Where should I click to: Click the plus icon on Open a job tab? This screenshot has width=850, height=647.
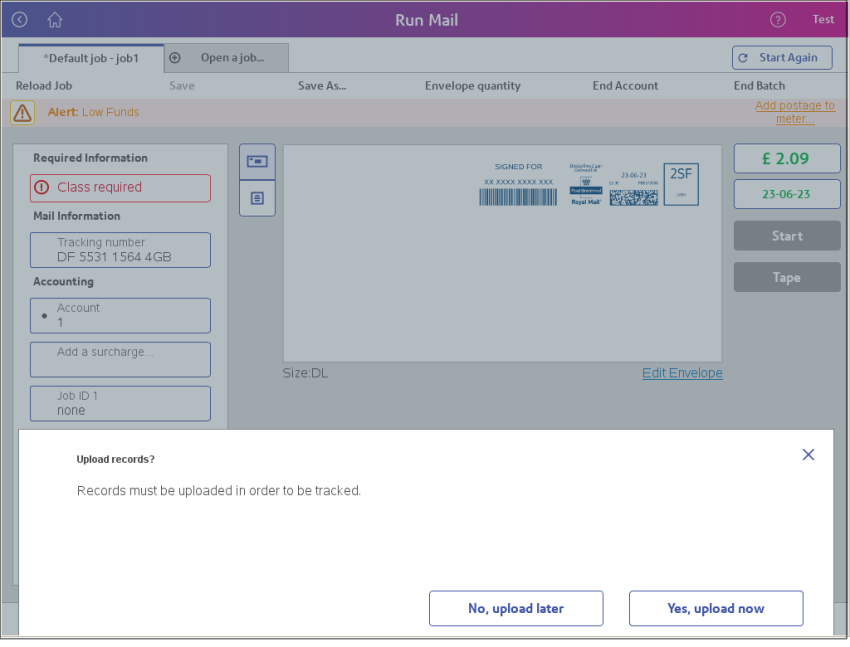click(x=174, y=58)
